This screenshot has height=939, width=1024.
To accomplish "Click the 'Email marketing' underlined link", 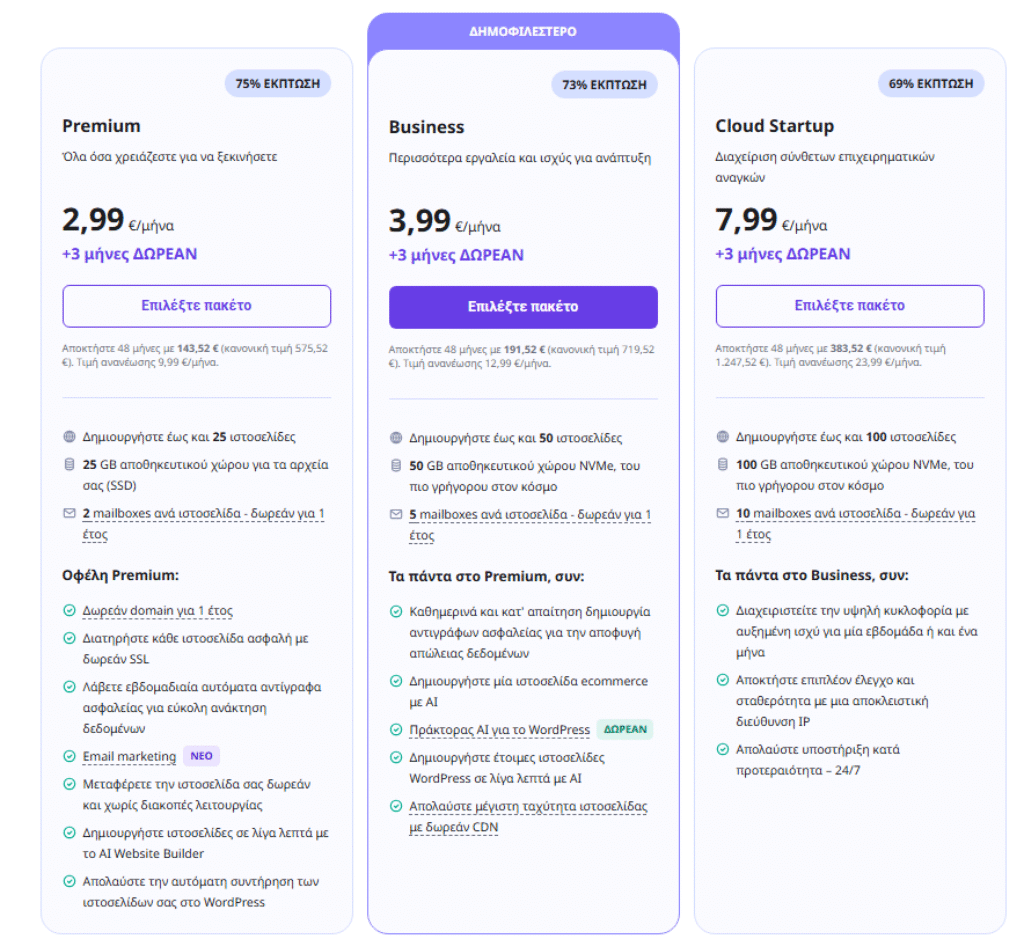I will pyautogui.click(x=129, y=757).
